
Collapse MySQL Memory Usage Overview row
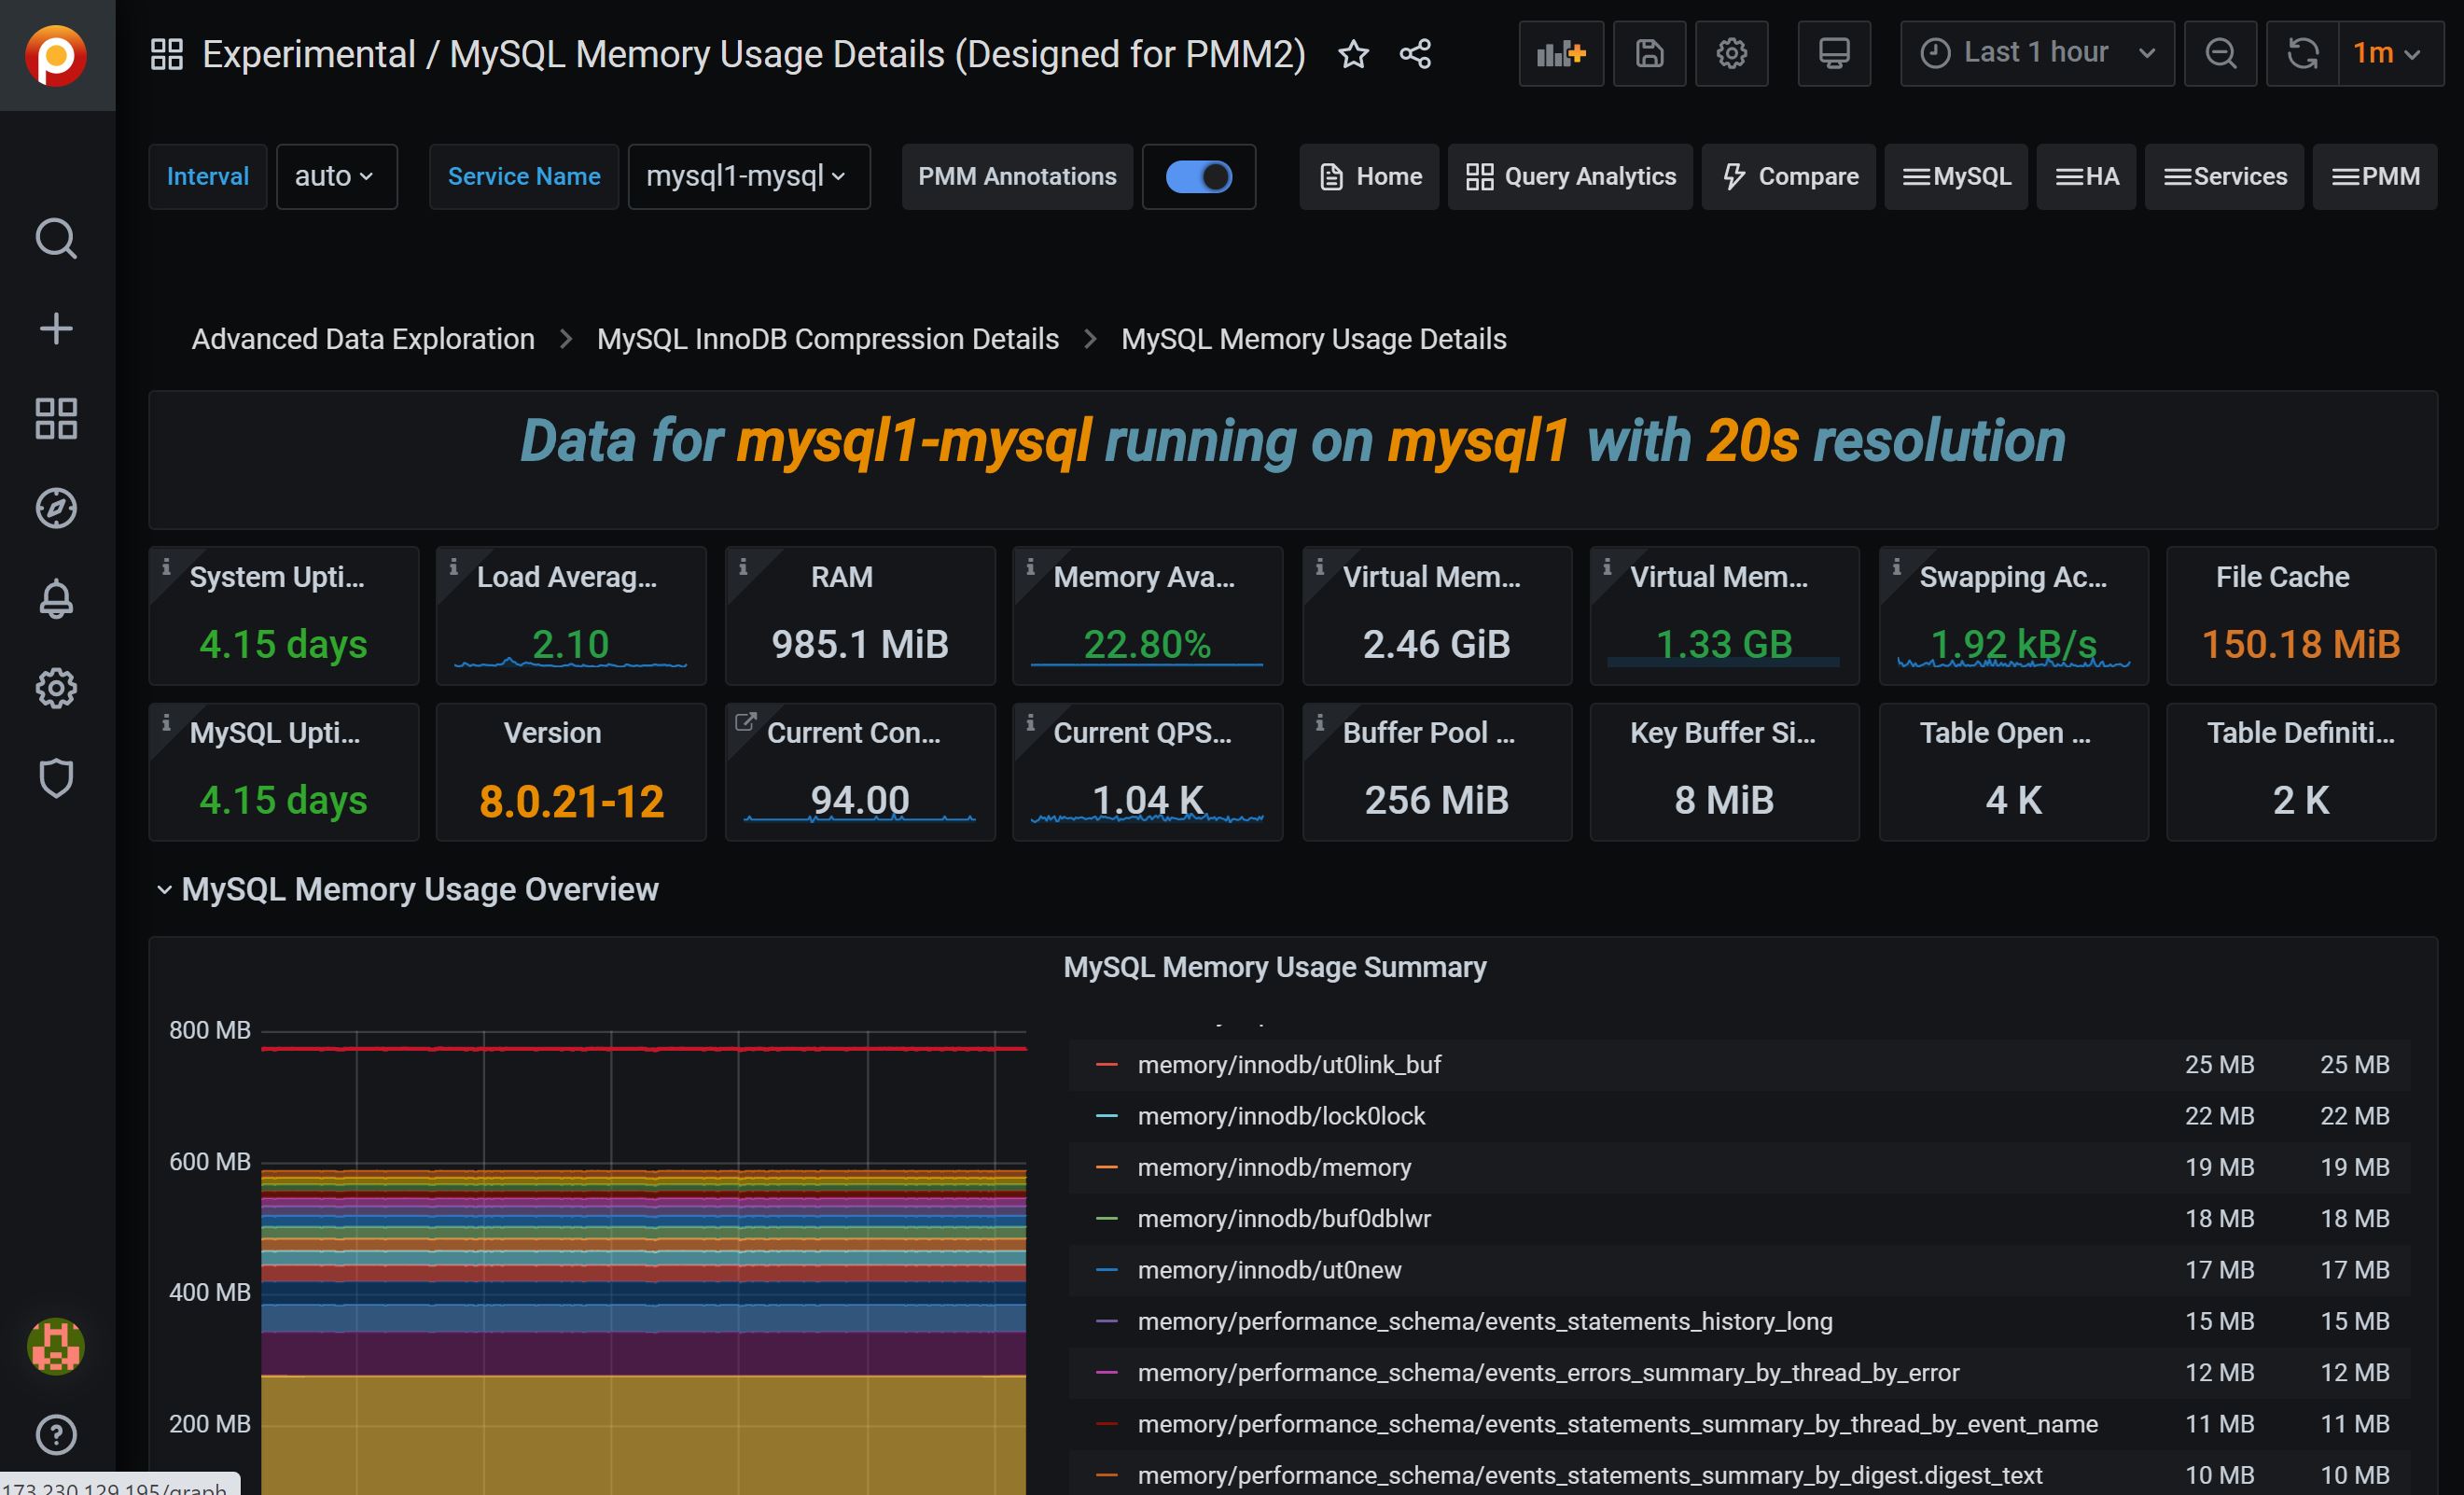419,889
